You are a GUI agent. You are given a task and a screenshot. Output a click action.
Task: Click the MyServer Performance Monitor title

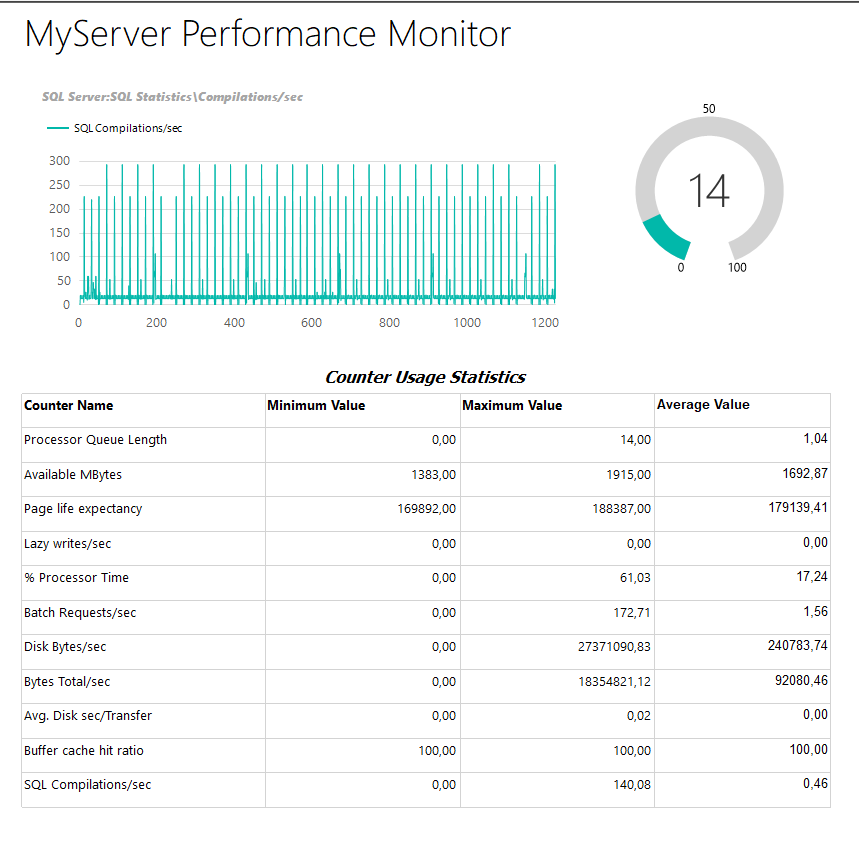(x=267, y=35)
